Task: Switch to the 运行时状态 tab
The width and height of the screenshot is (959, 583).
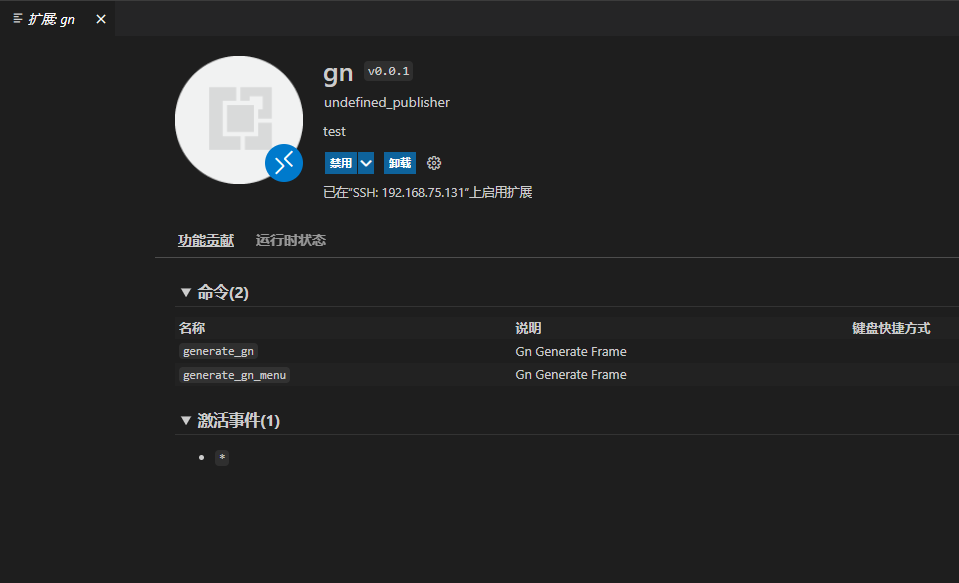Action: [291, 240]
